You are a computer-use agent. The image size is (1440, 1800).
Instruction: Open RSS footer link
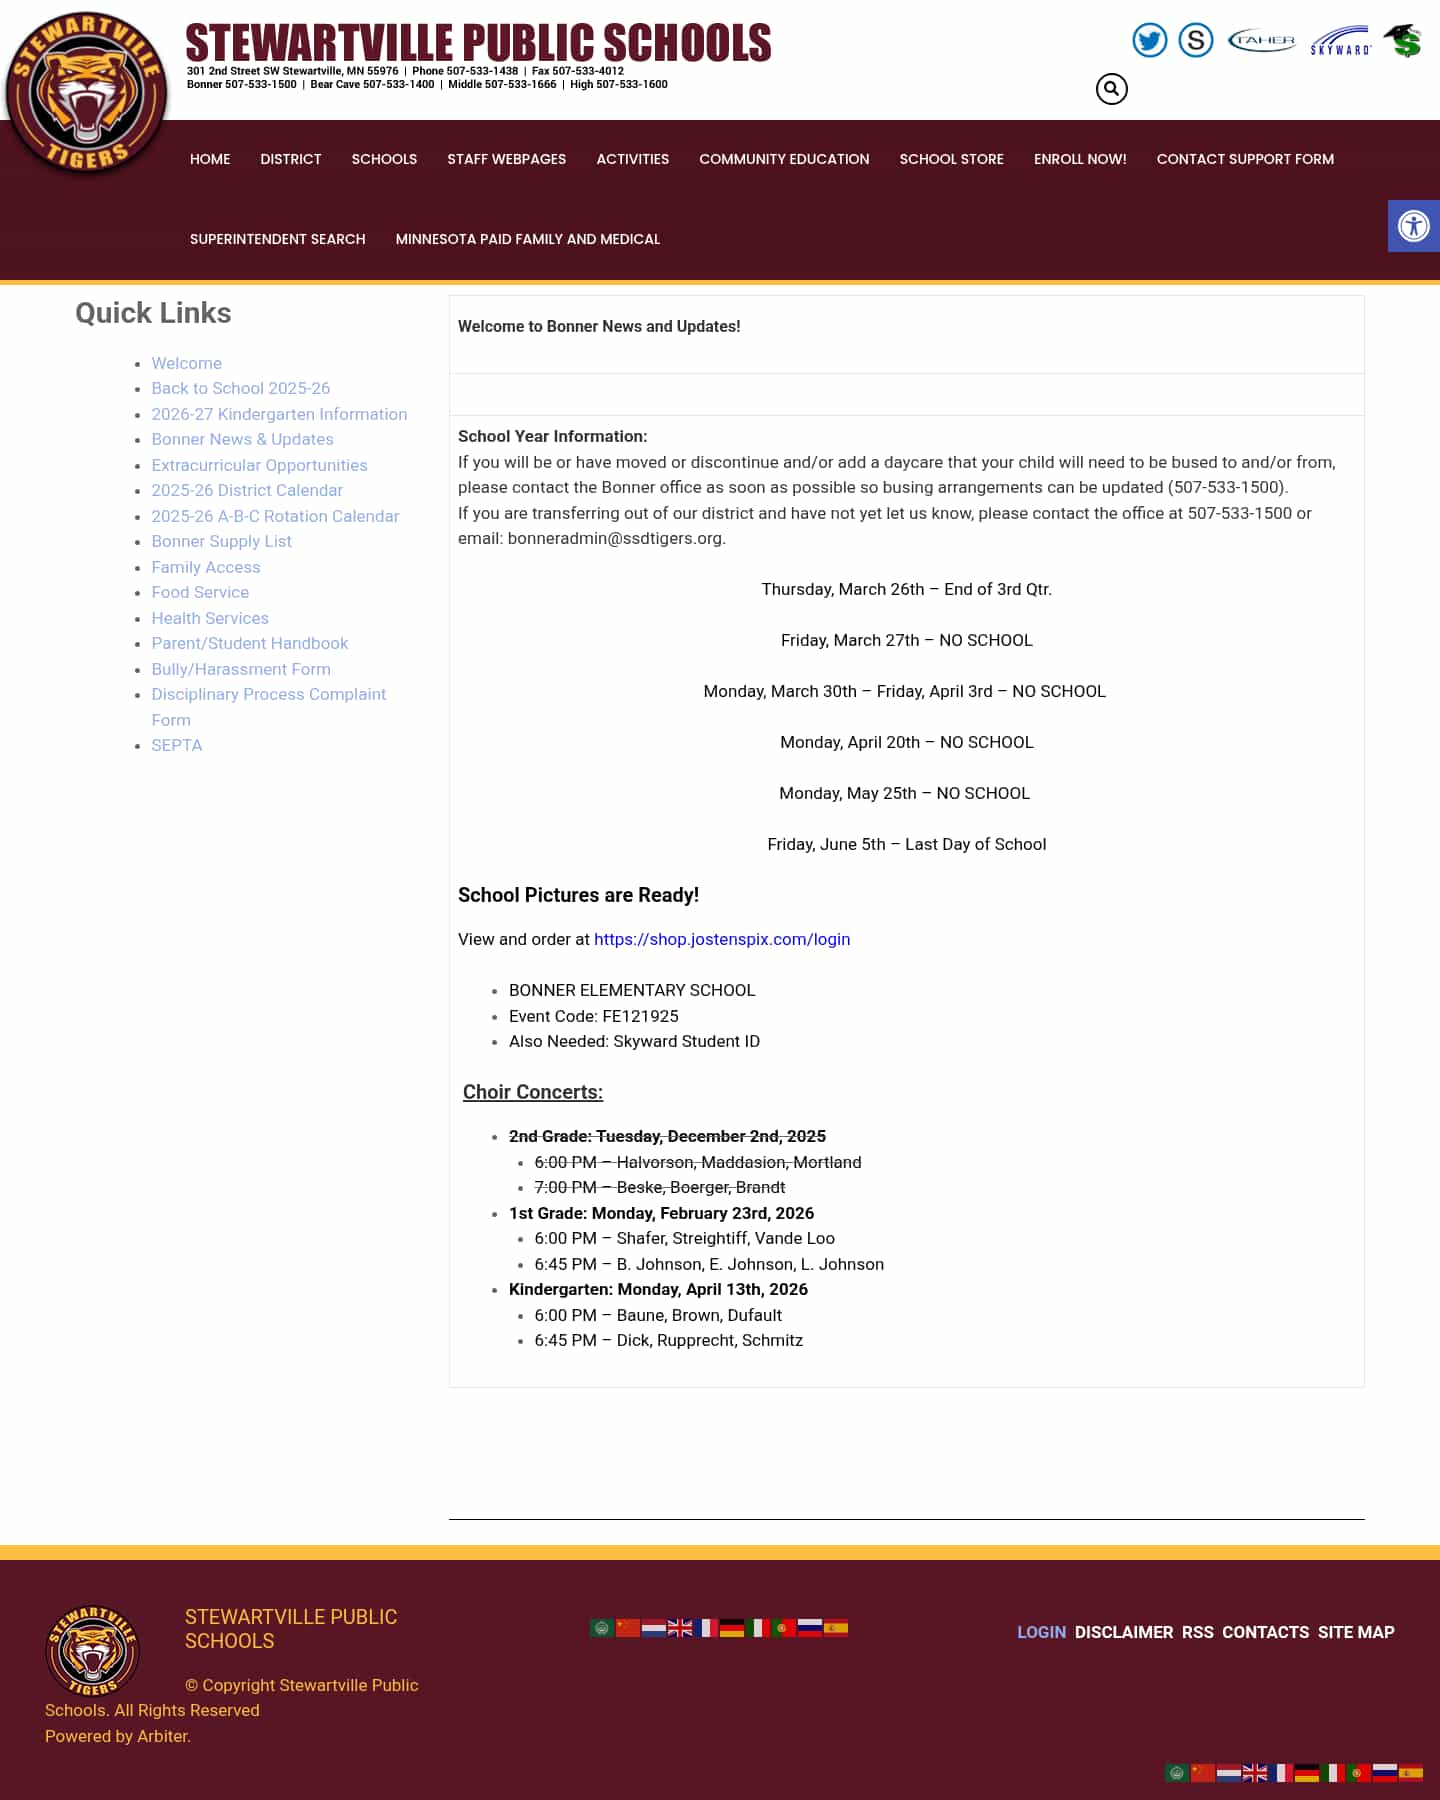pyautogui.click(x=1198, y=1632)
